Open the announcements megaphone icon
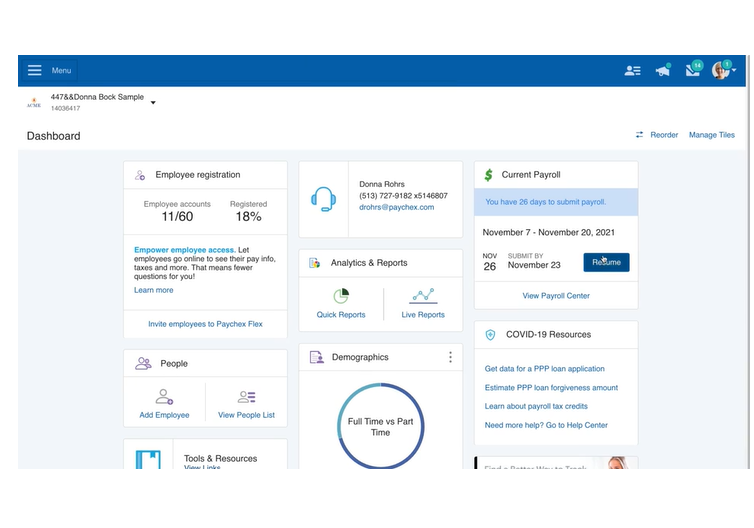 tap(663, 71)
